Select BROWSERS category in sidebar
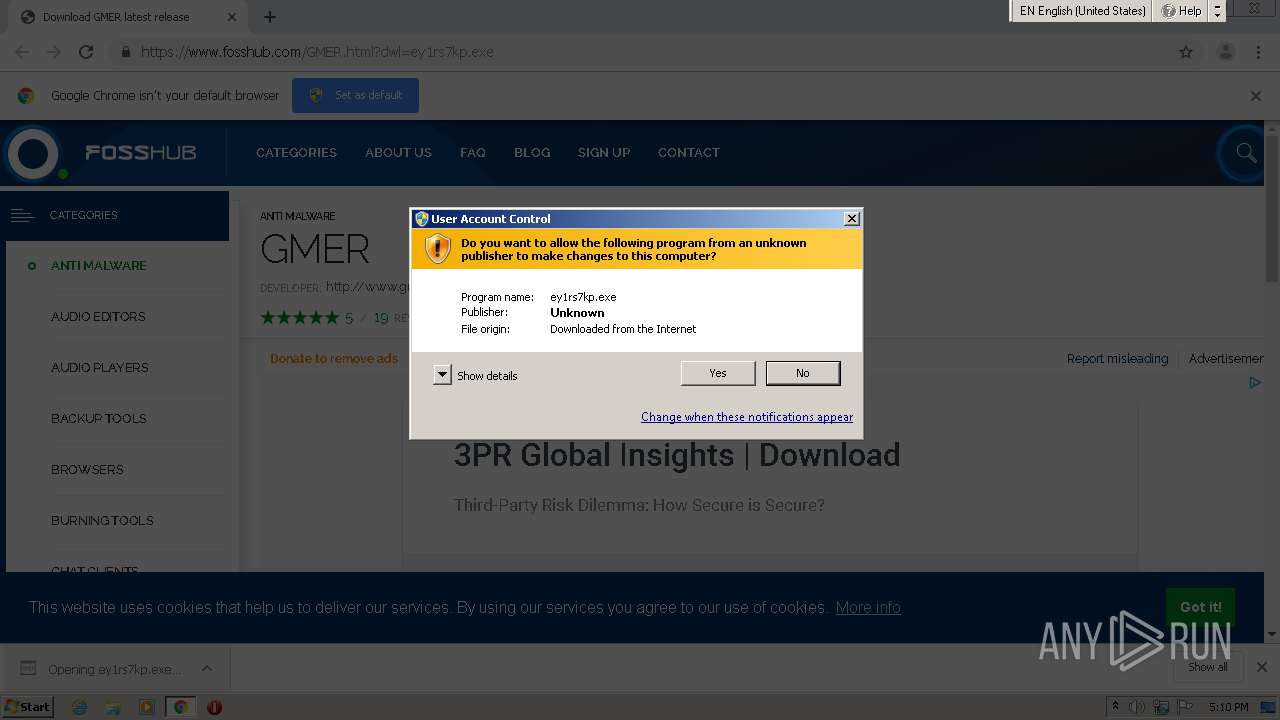 coord(87,470)
